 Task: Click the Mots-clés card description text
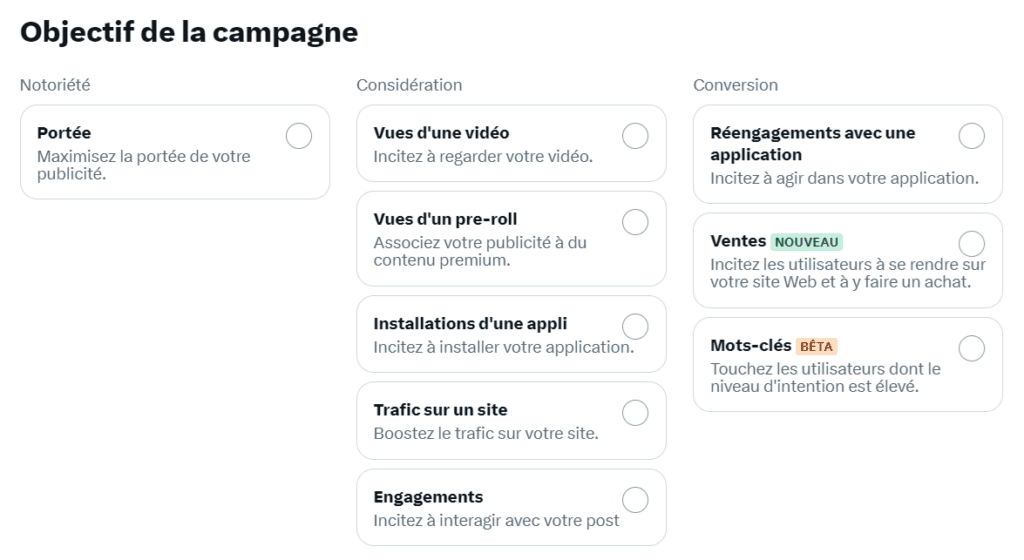825,377
